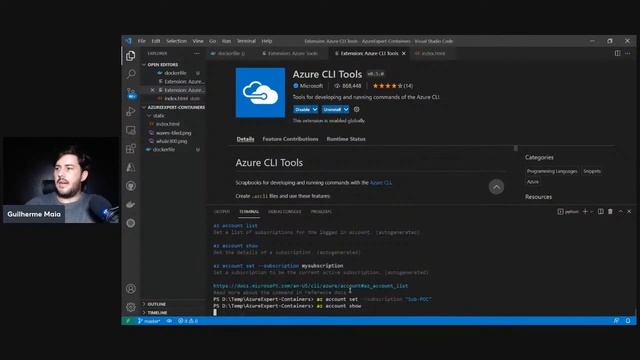Image resolution: width=640 pixels, height=360 pixels.
Task: Switch to the Runtime Status tab
Action: tap(346, 139)
